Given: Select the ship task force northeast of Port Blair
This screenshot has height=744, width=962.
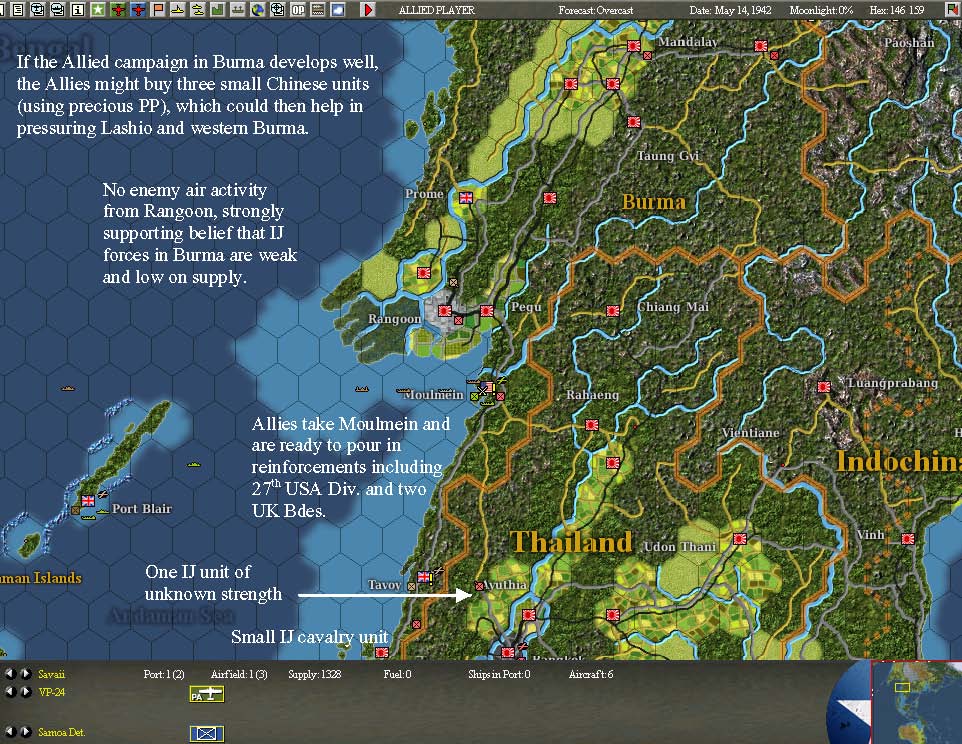Looking at the screenshot, I should 194,465.
